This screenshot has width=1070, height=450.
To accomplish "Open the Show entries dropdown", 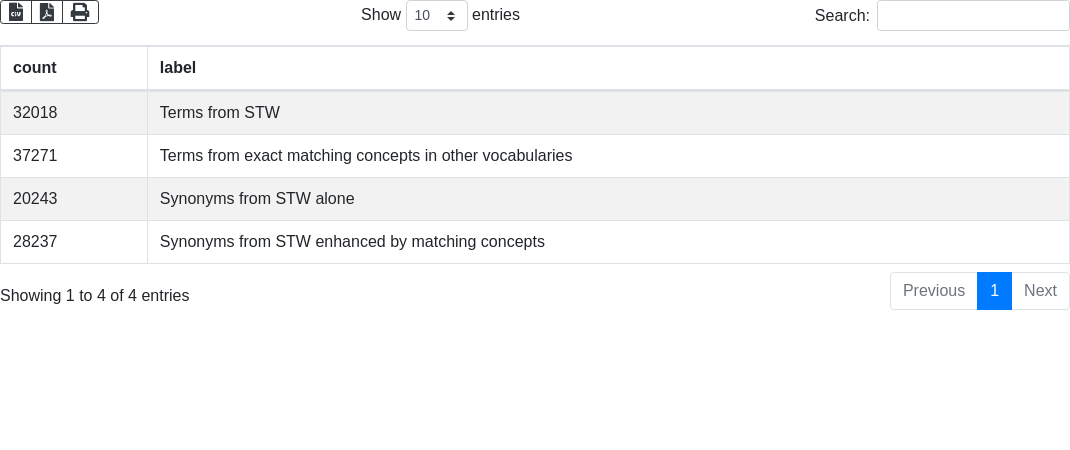I will click(436, 15).
